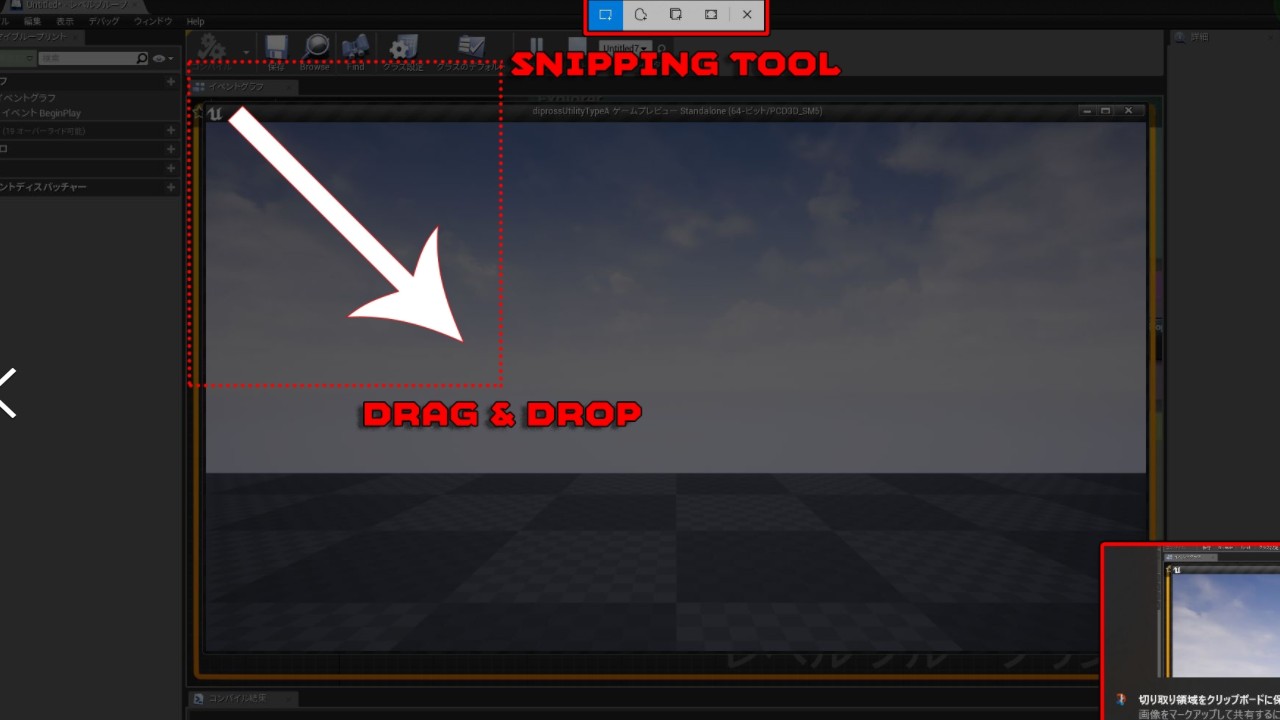The width and height of the screenshot is (1280, 720).
Task: Open the Untitled7 debug object dropdown
Action: click(625, 47)
